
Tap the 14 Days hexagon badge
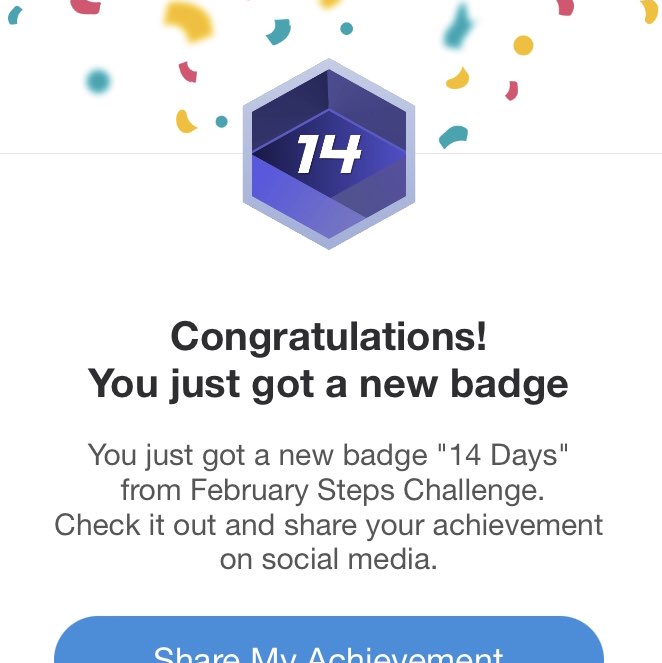(328, 154)
